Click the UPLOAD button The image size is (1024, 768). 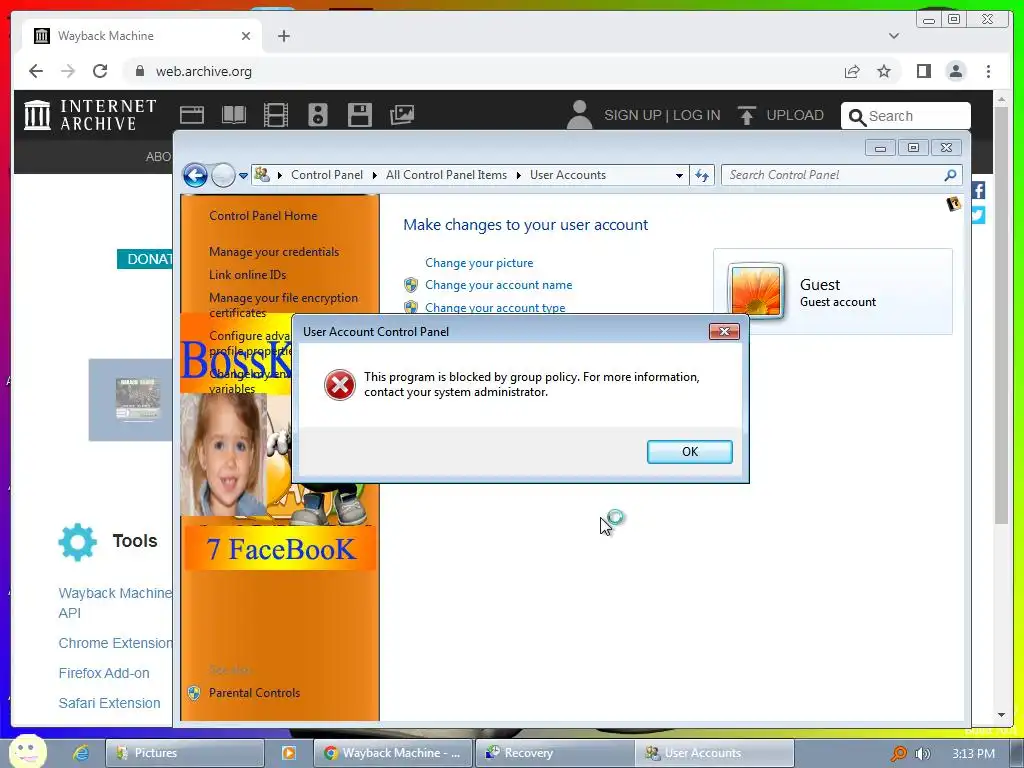[x=780, y=116]
